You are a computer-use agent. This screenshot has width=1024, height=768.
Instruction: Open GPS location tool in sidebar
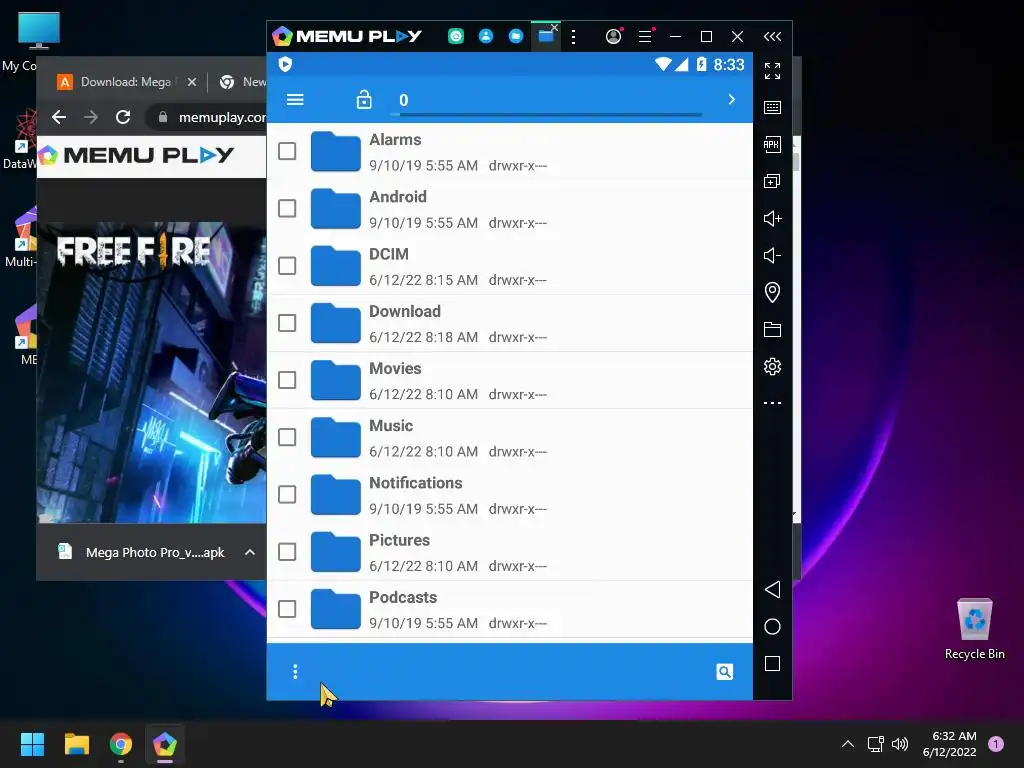click(772, 292)
